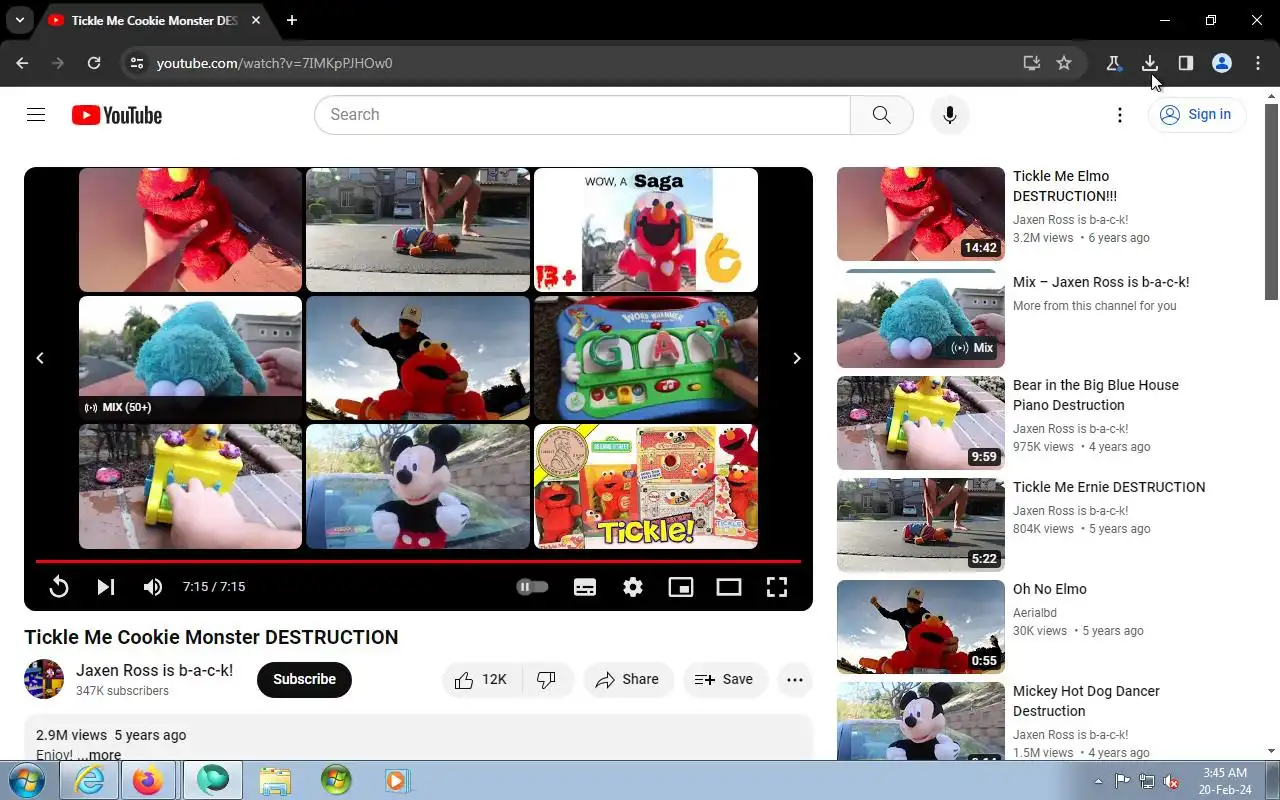Open Jaxen Ross channel avatar

pos(44,679)
